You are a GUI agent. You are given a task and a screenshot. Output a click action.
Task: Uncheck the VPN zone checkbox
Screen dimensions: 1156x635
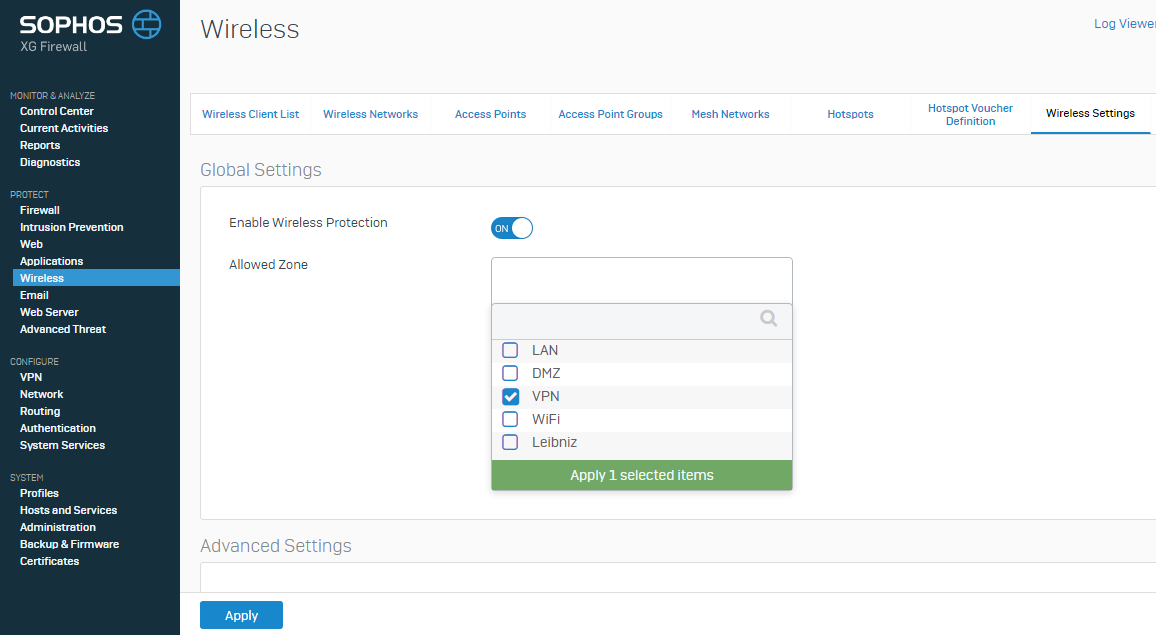pyautogui.click(x=510, y=396)
